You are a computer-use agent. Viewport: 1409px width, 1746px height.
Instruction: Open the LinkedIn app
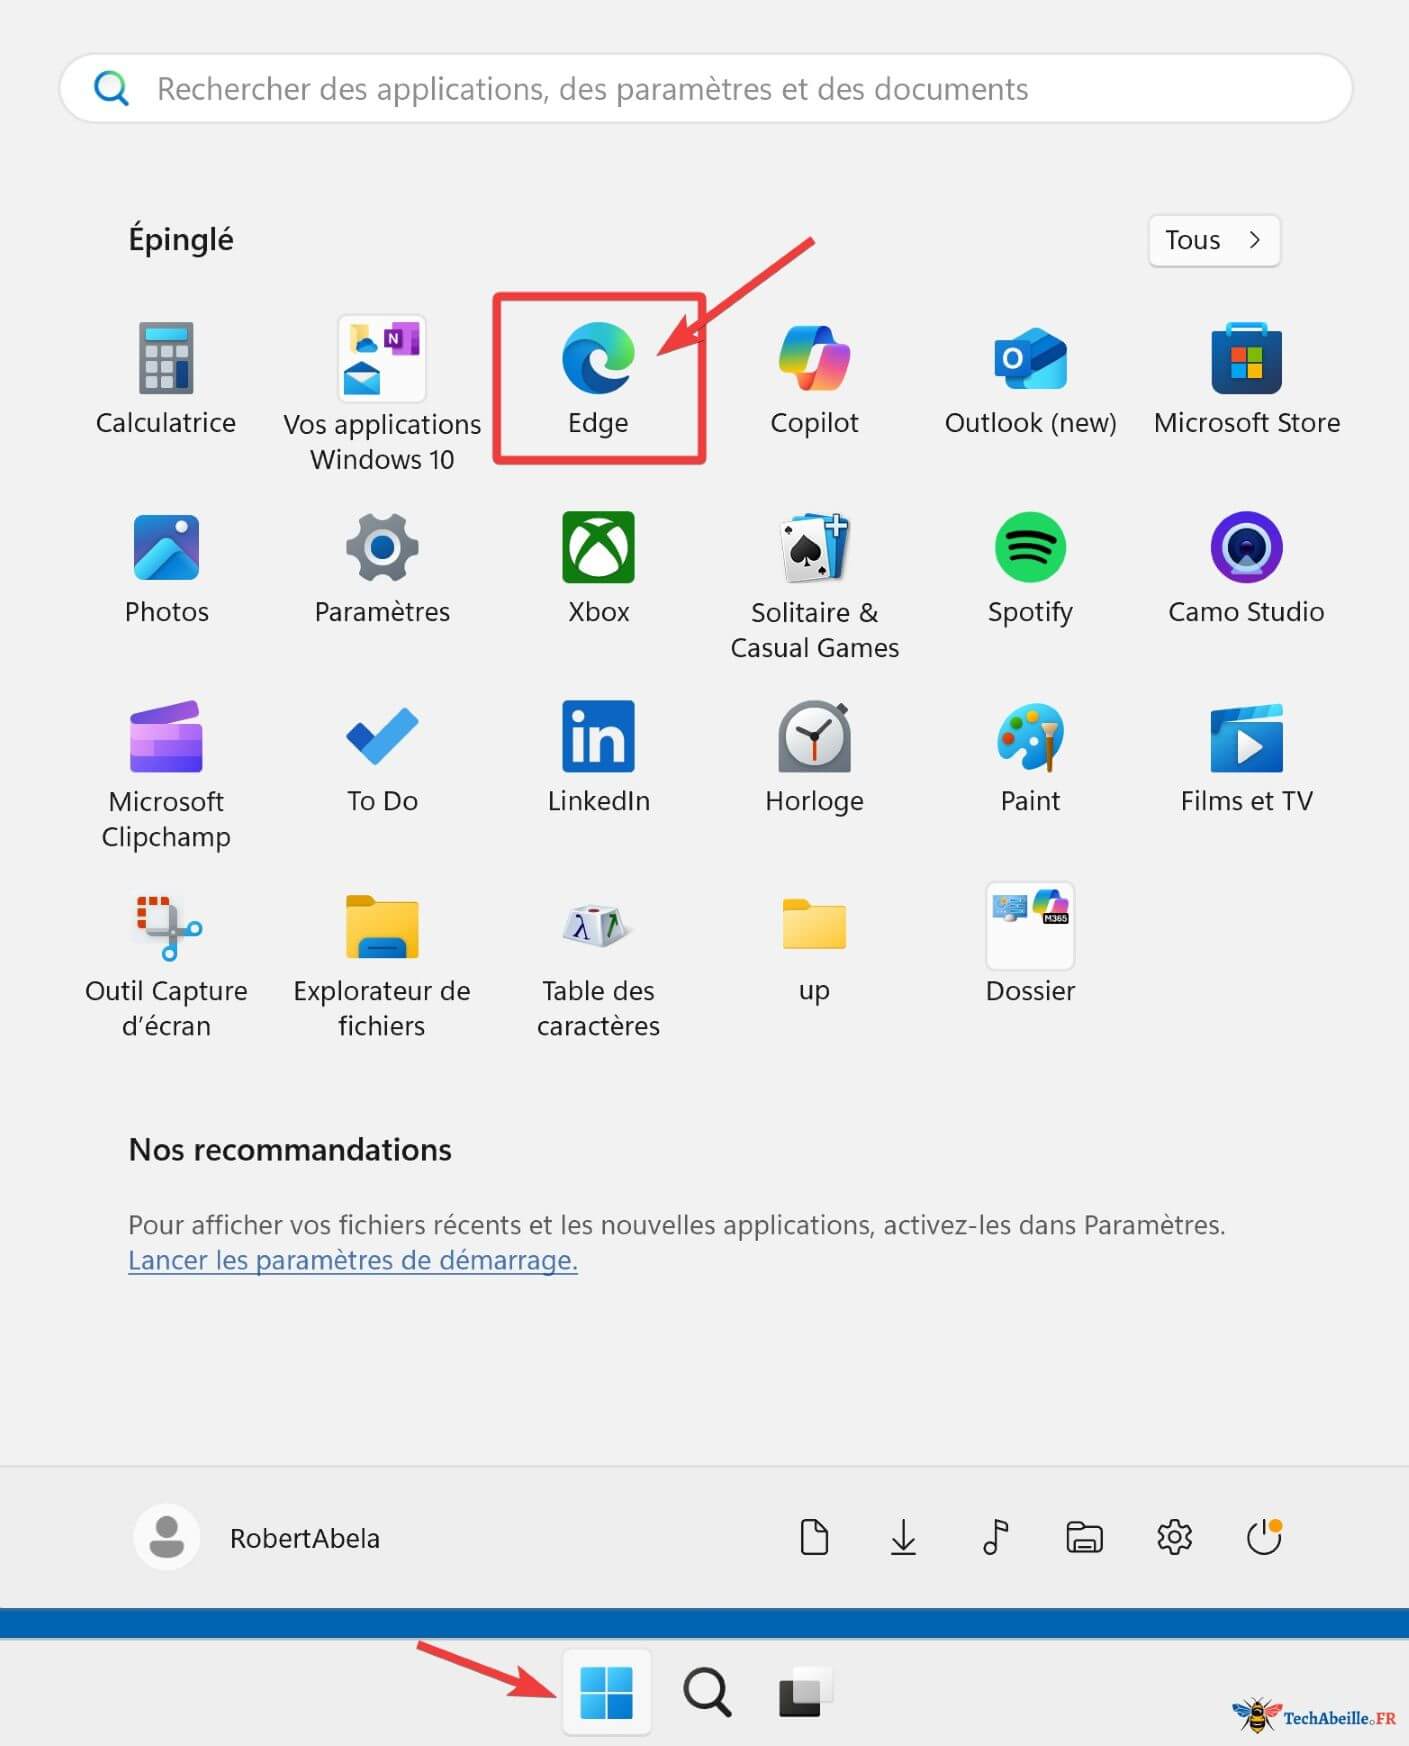598,758
